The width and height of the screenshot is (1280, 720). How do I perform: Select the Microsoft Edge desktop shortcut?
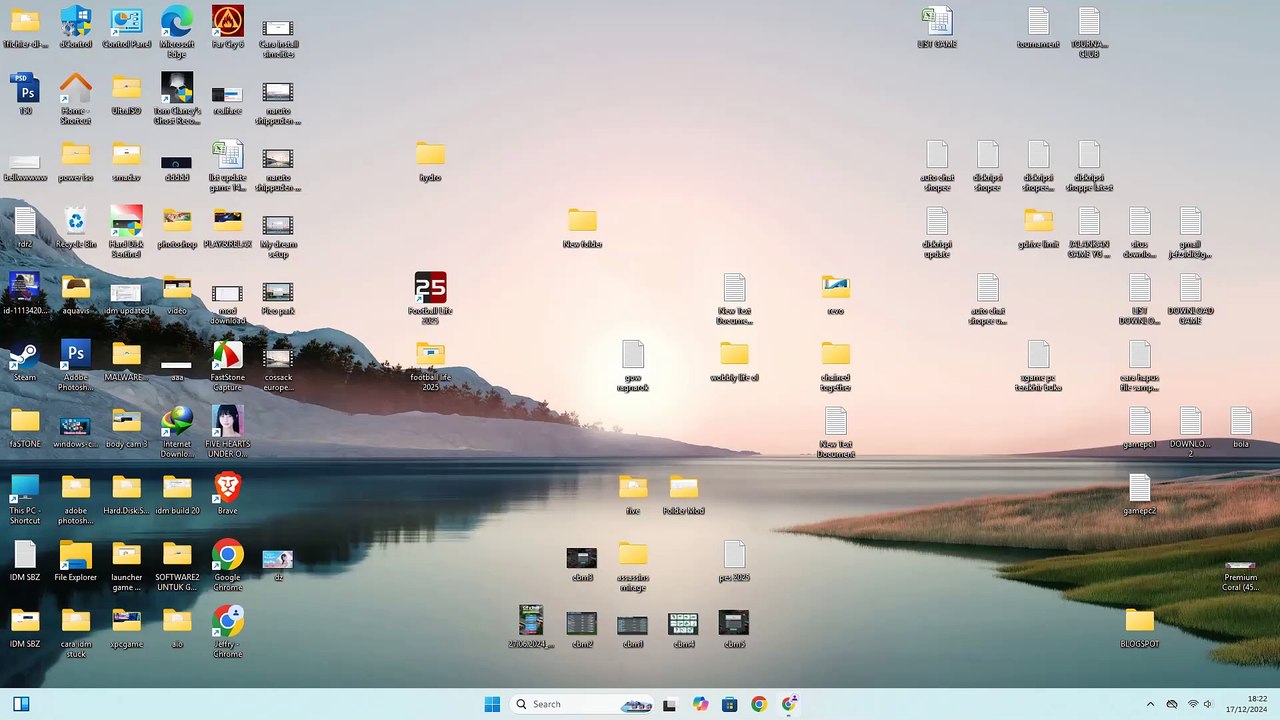click(x=177, y=31)
